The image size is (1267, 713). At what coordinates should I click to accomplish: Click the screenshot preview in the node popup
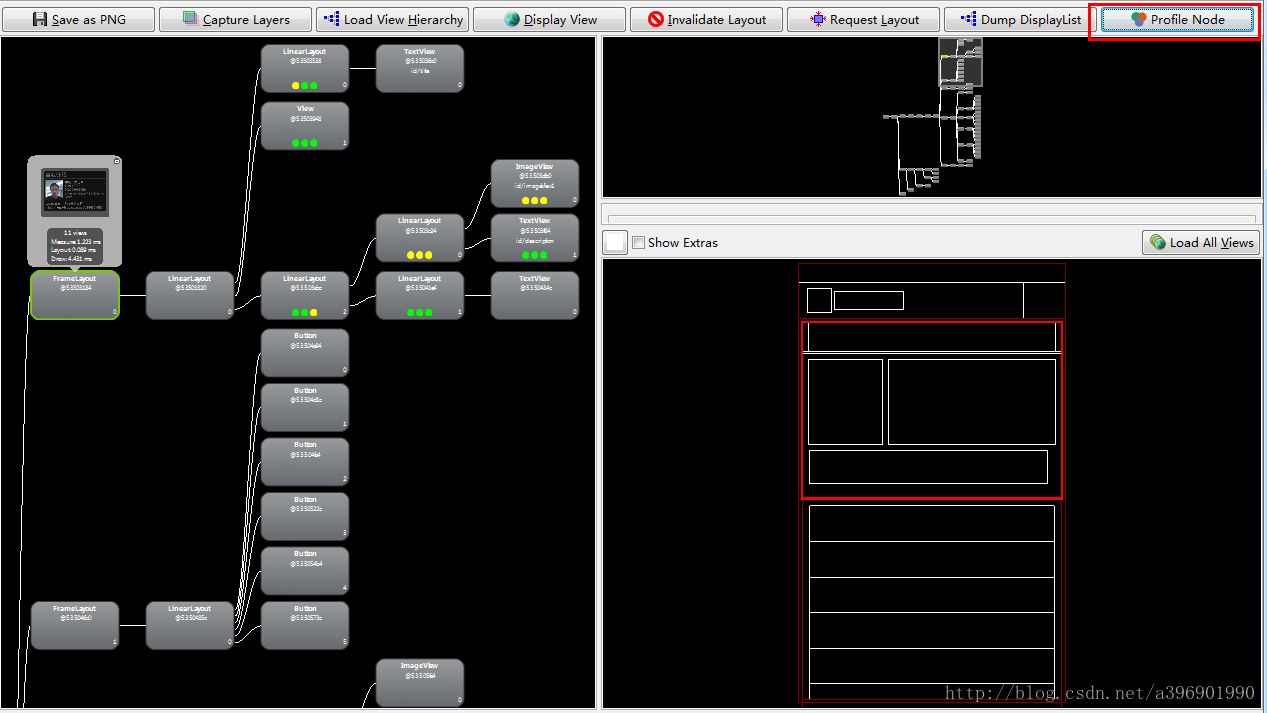[74, 192]
